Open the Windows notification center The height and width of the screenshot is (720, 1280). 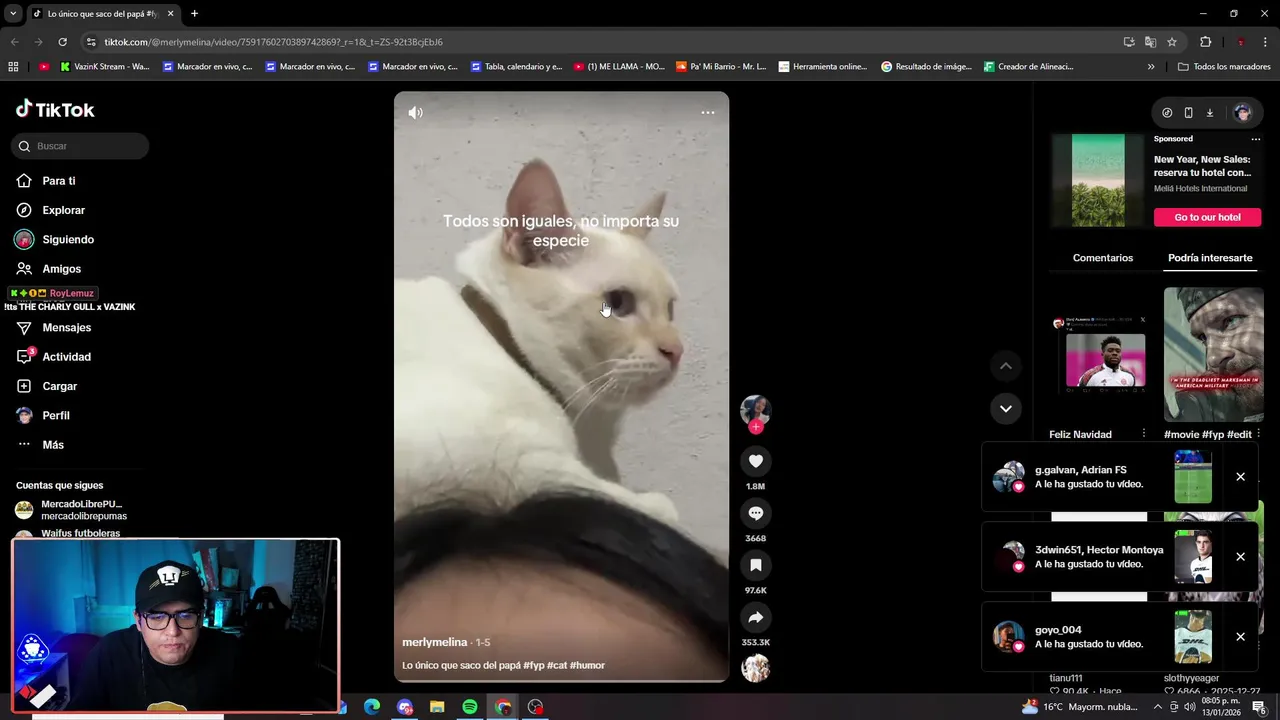click(x=1259, y=707)
